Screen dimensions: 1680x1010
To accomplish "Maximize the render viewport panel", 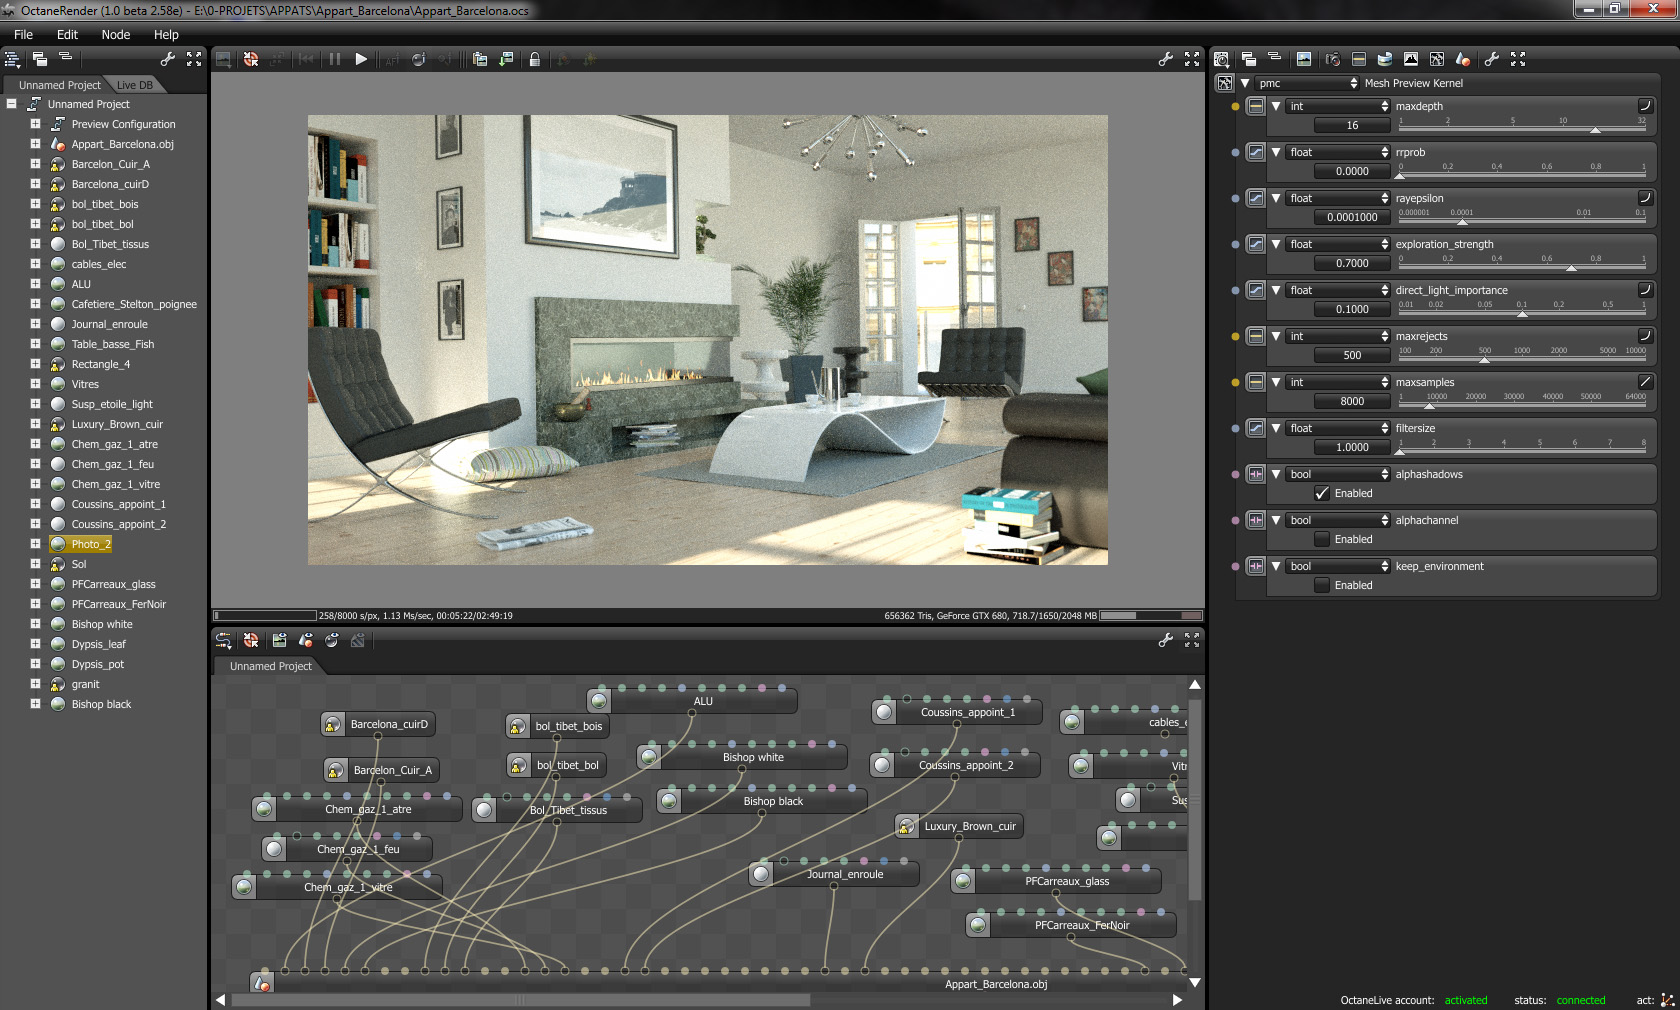I will (1192, 59).
